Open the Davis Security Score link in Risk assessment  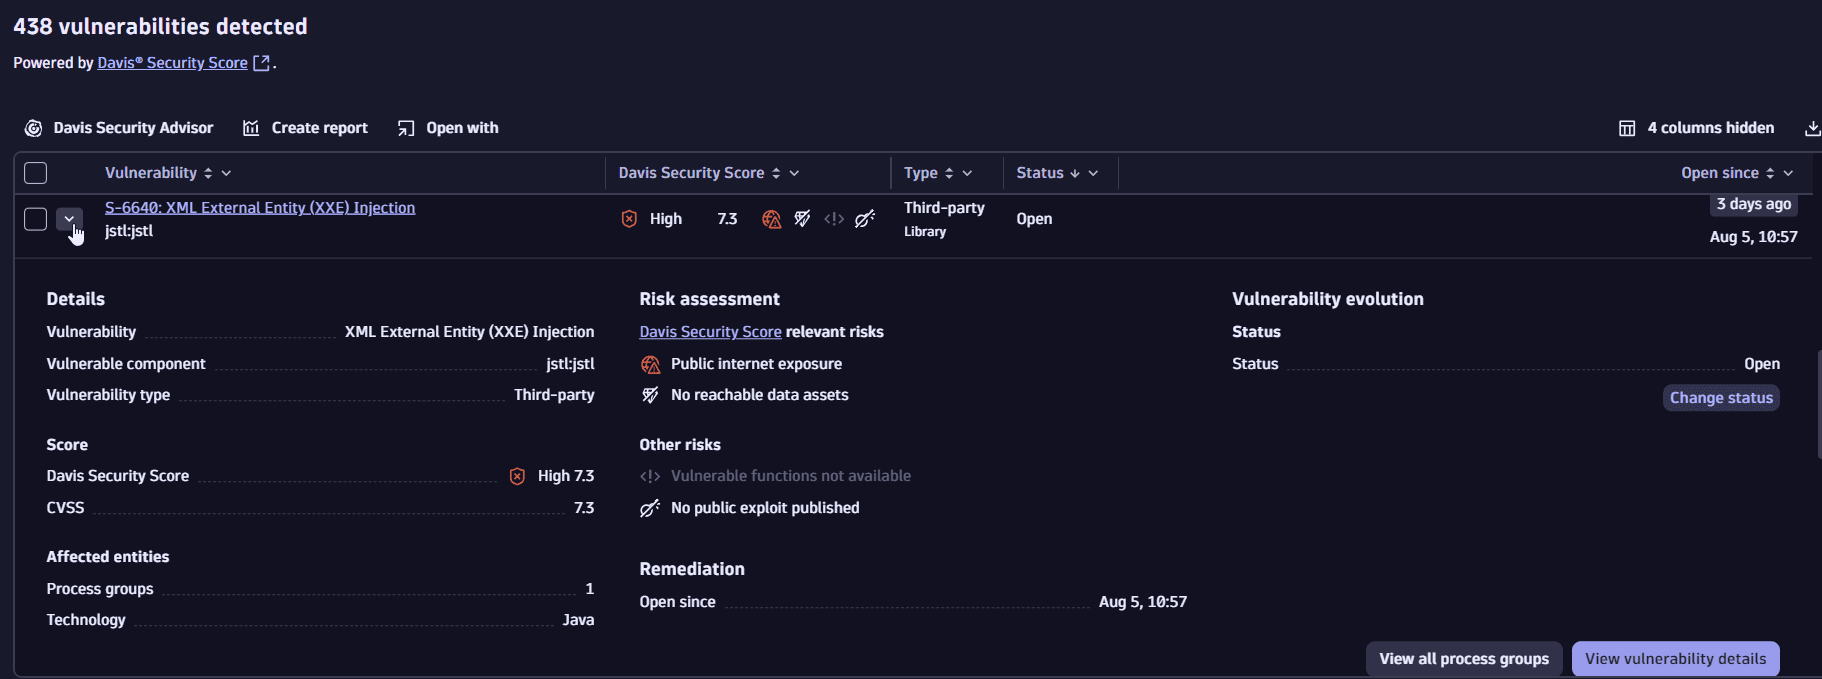tap(710, 332)
